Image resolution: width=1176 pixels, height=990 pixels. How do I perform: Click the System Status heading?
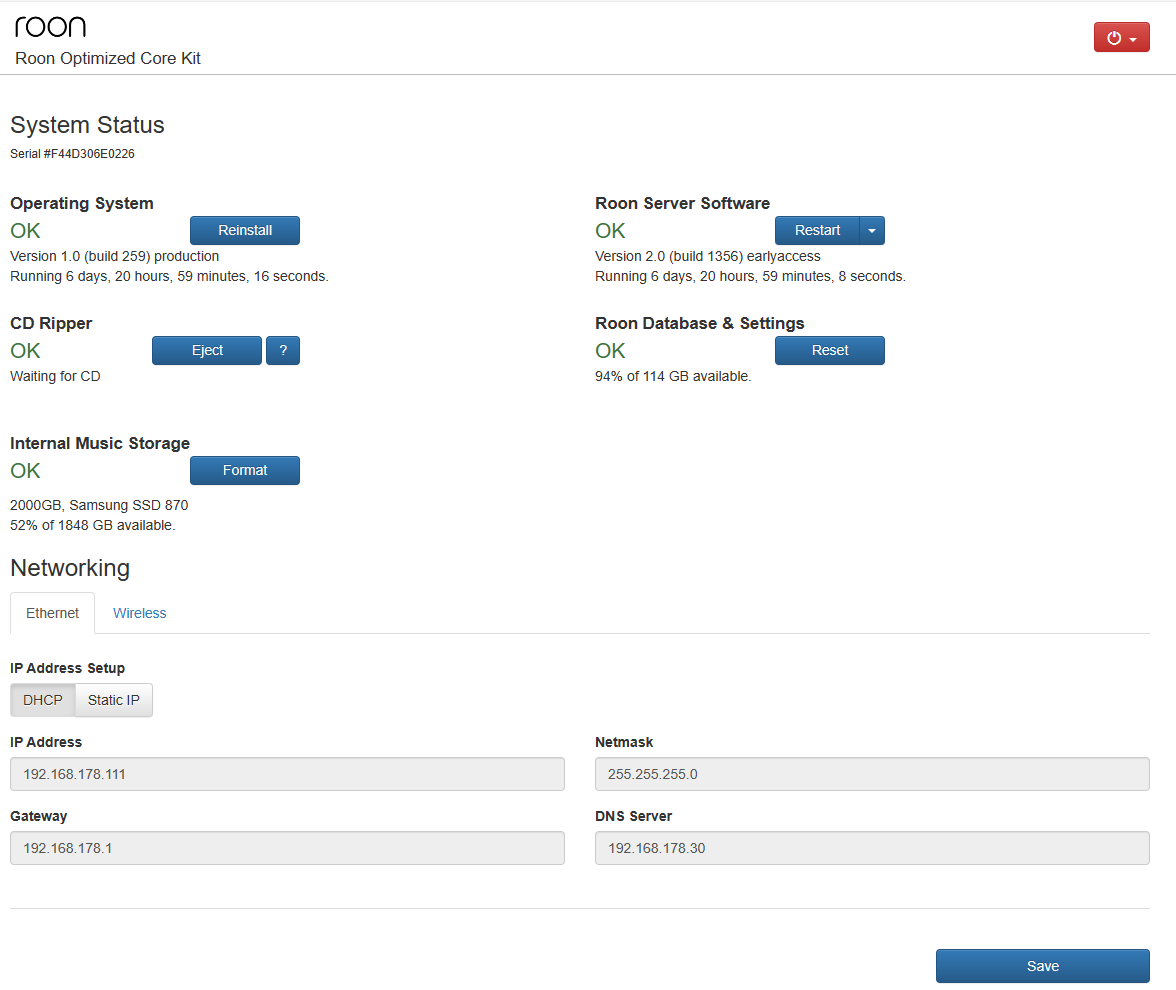87,124
